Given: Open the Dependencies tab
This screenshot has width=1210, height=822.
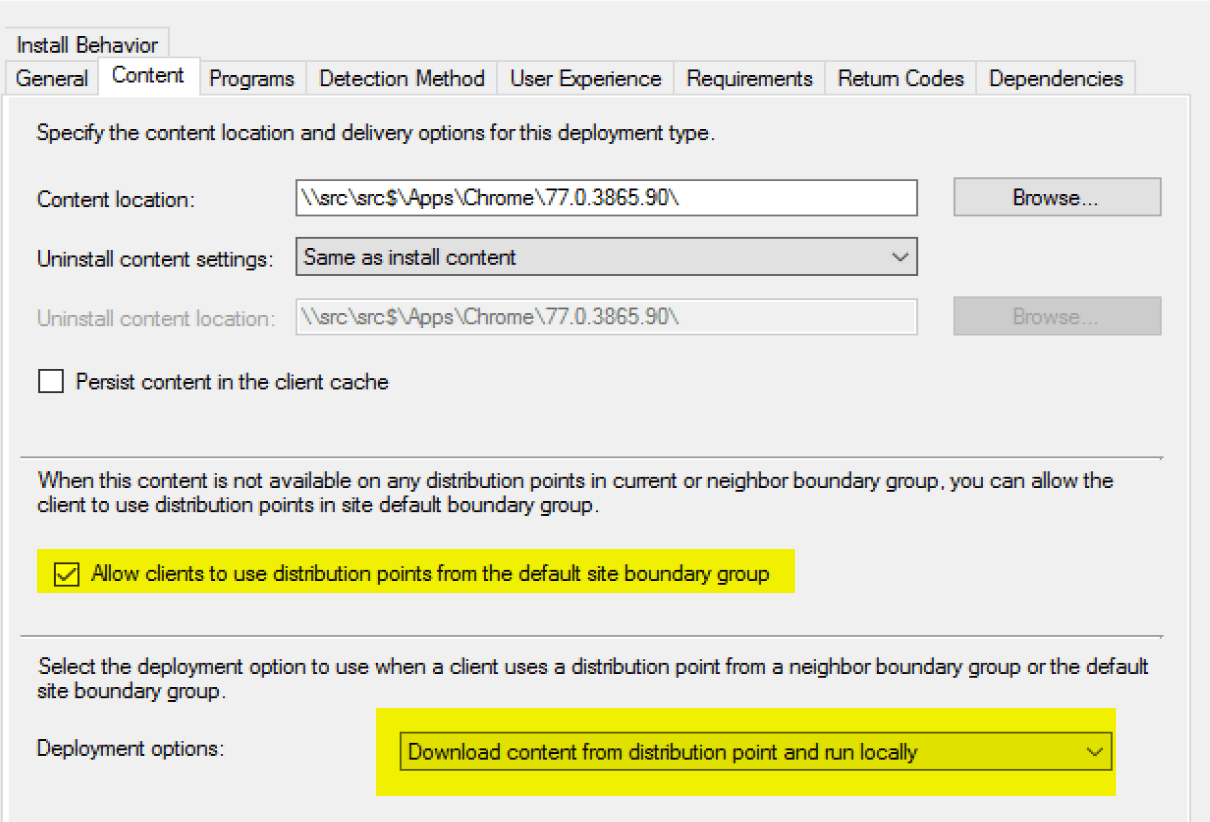Looking at the screenshot, I should coord(1056,78).
